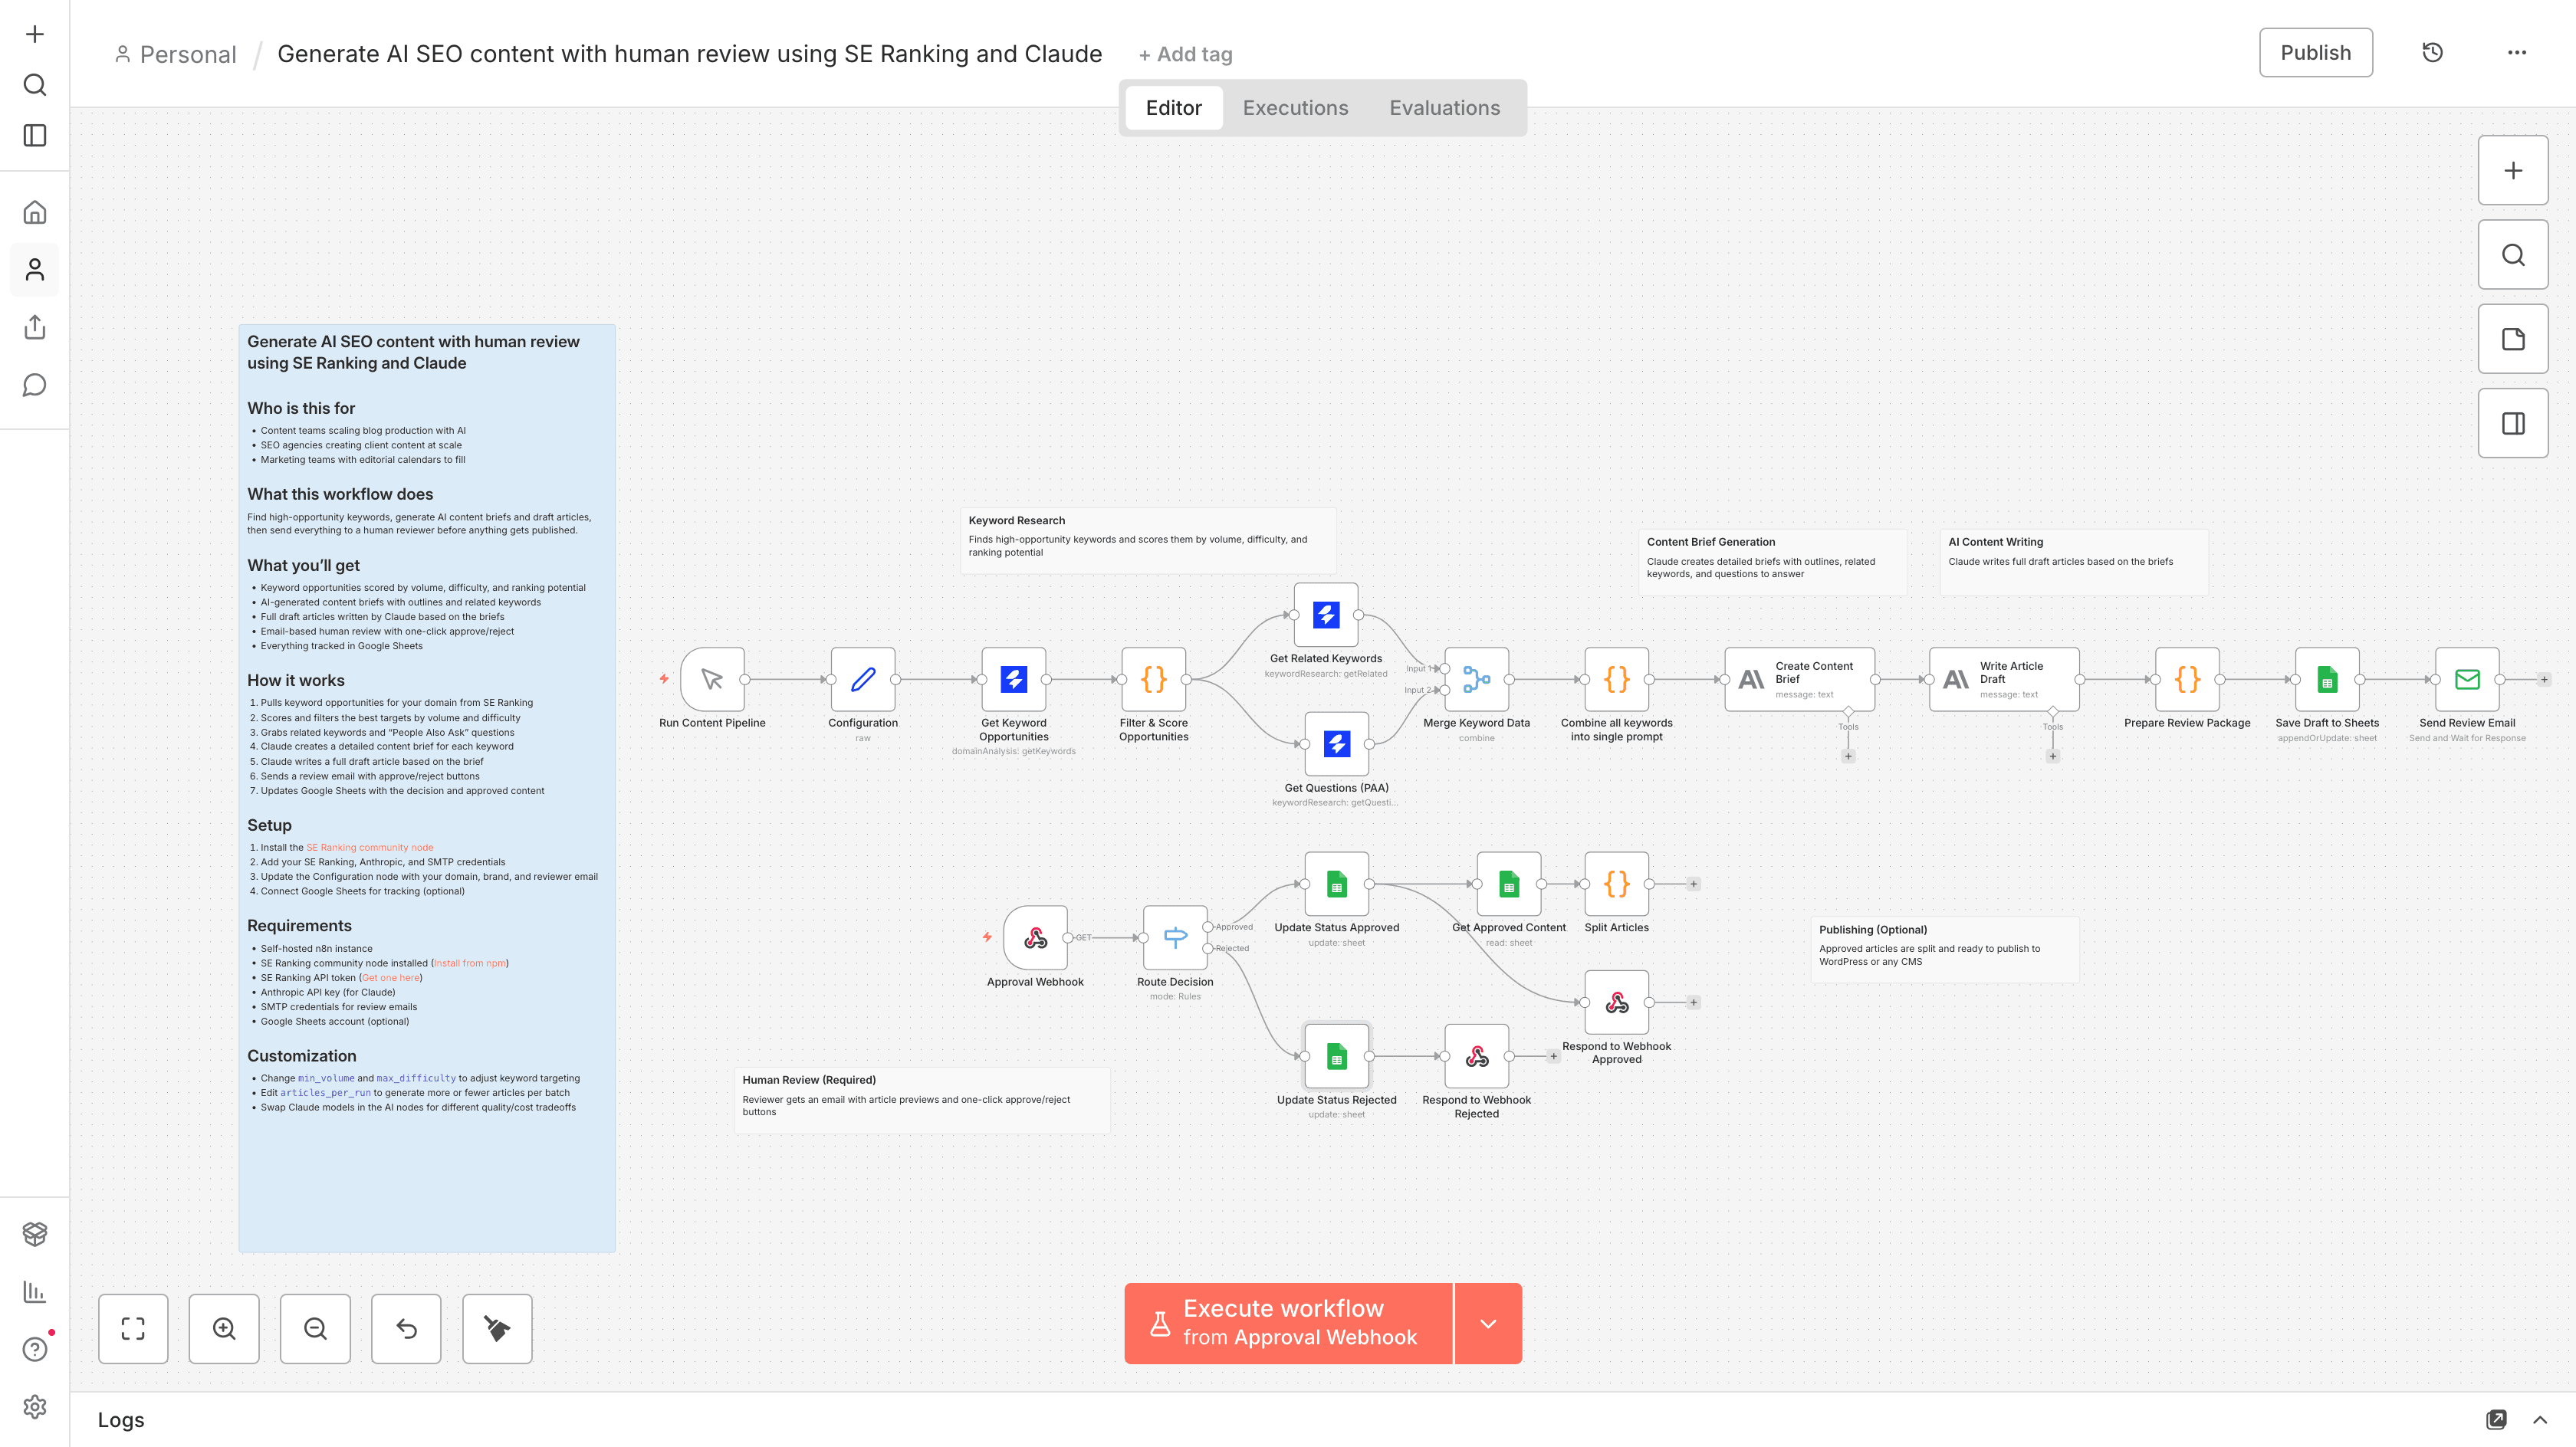Click the Publish button
The width and height of the screenshot is (2576, 1447).
(2315, 53)
